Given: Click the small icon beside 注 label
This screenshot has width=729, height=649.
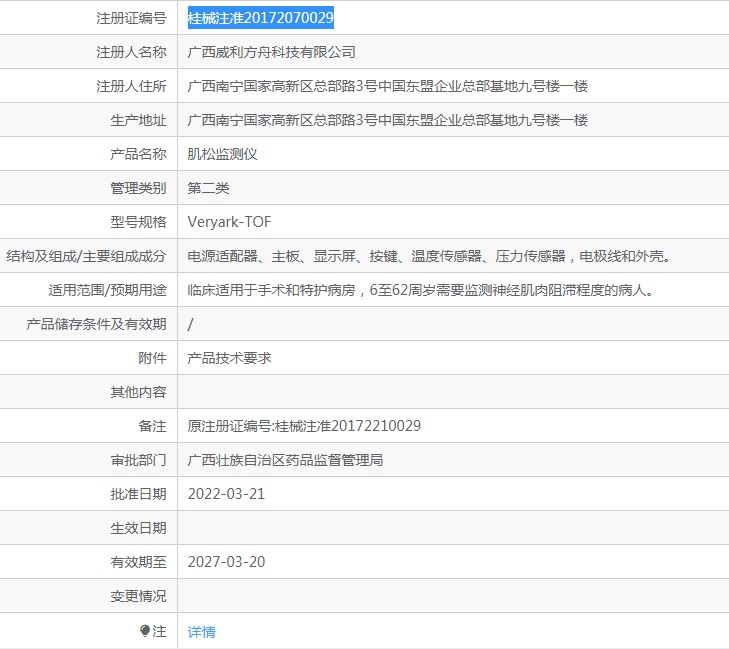Looking at the screenshot, I should tap(145, 631).
